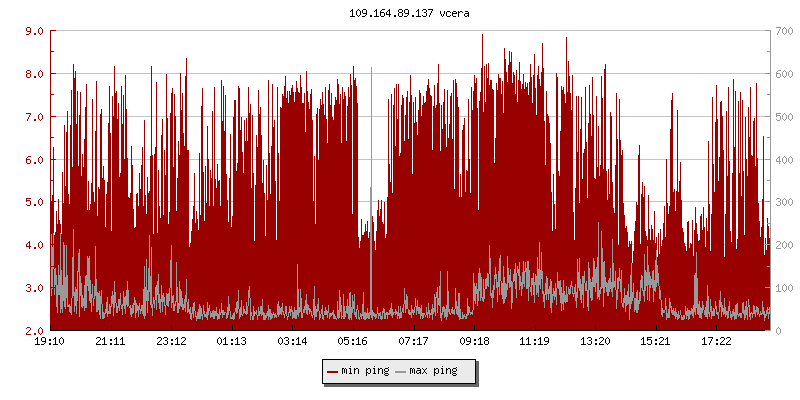The width and height of the screenshot is (800, 400).
Task: Select the "max ping" legend label
Action: [434, 371]
